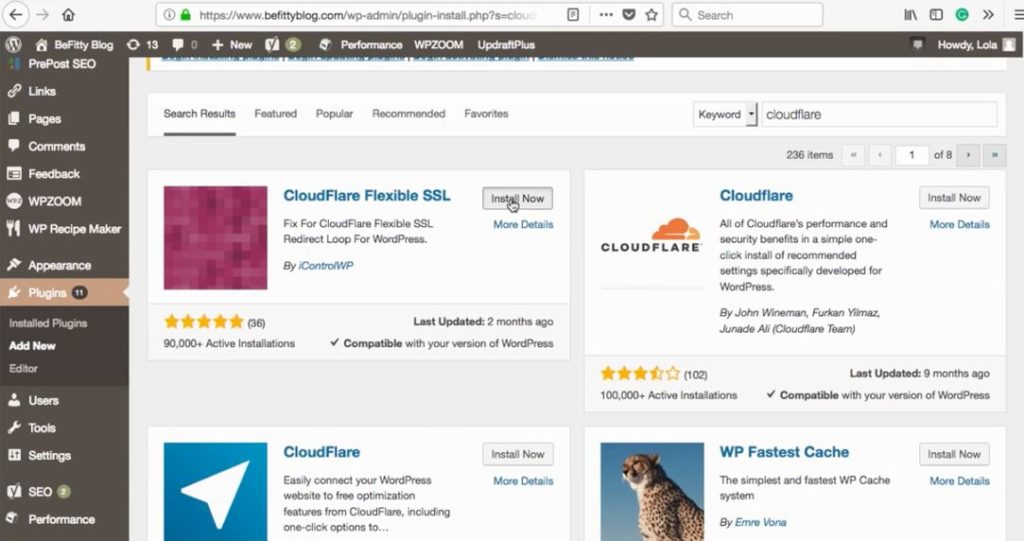Install WP Fastest Cache now
The image size is (1024, 541).
coord(954,454)
